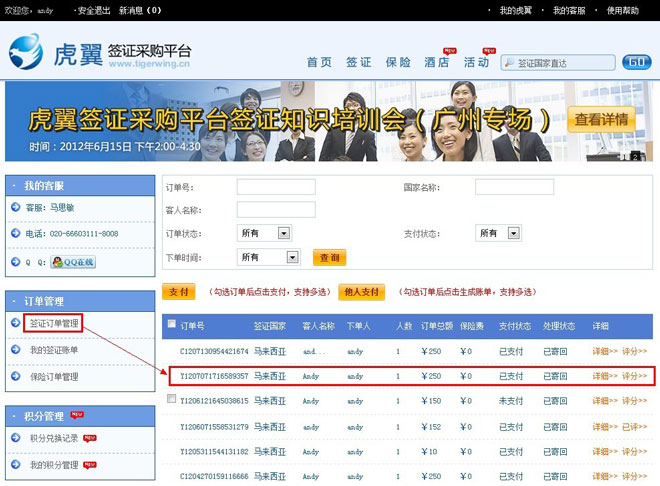Image resolution: width=660 pixels, height=486 pixels.
Task: Toggle the select-all checkbox in the 订单号 header
Action: 171,324
